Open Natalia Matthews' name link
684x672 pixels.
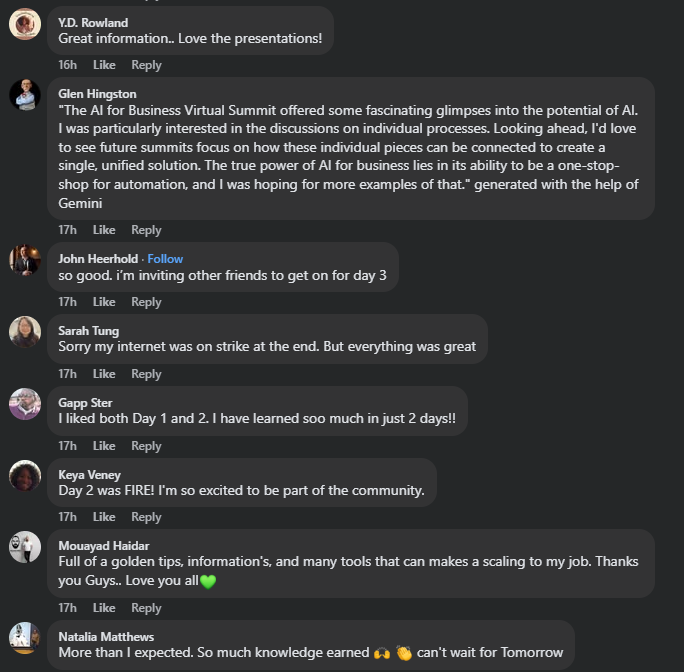106,636
